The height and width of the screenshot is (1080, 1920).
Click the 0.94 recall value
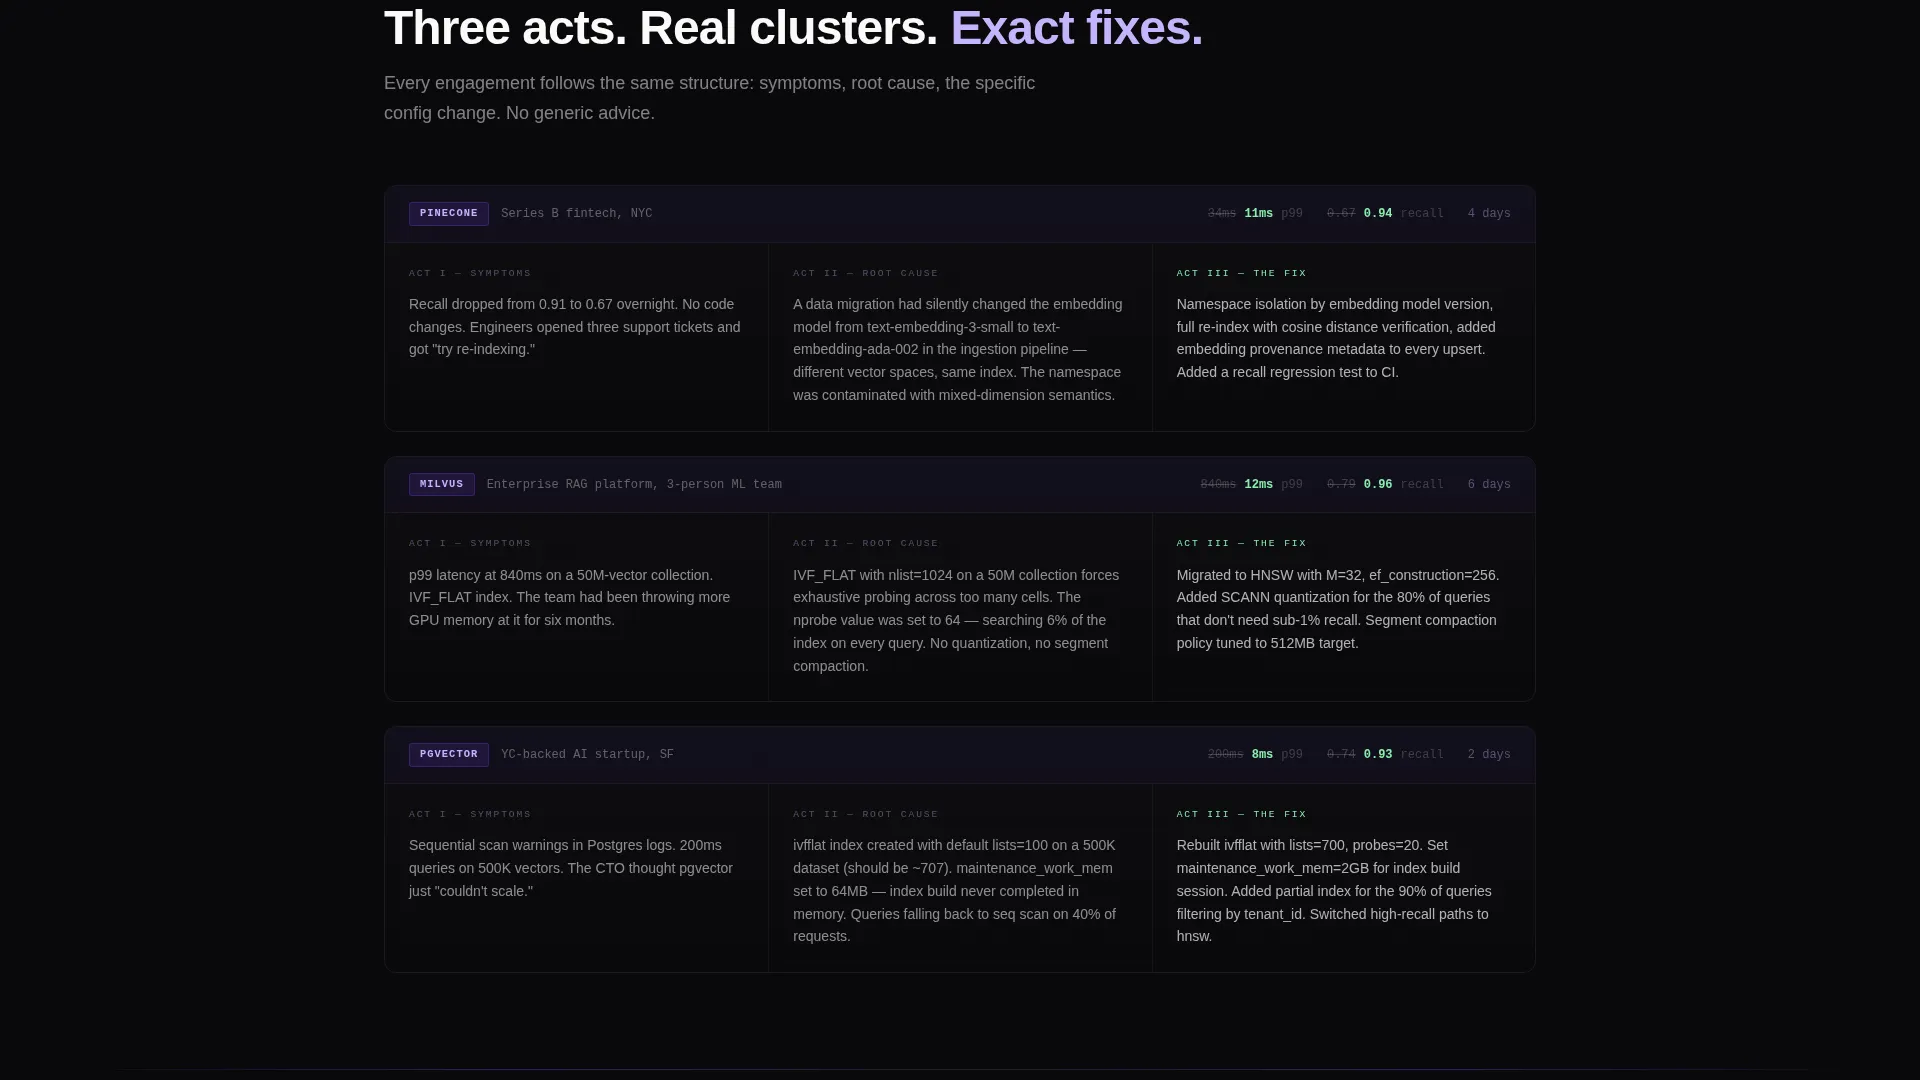(x=1377, y=214)
